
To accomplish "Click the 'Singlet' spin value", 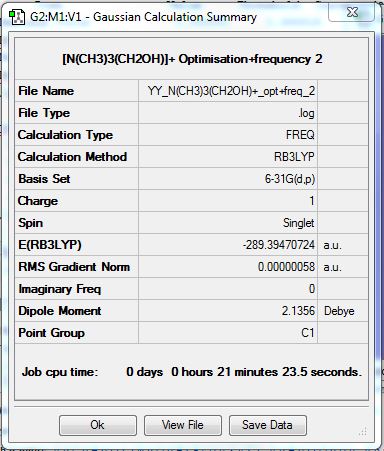I will [x=298, y=223].
